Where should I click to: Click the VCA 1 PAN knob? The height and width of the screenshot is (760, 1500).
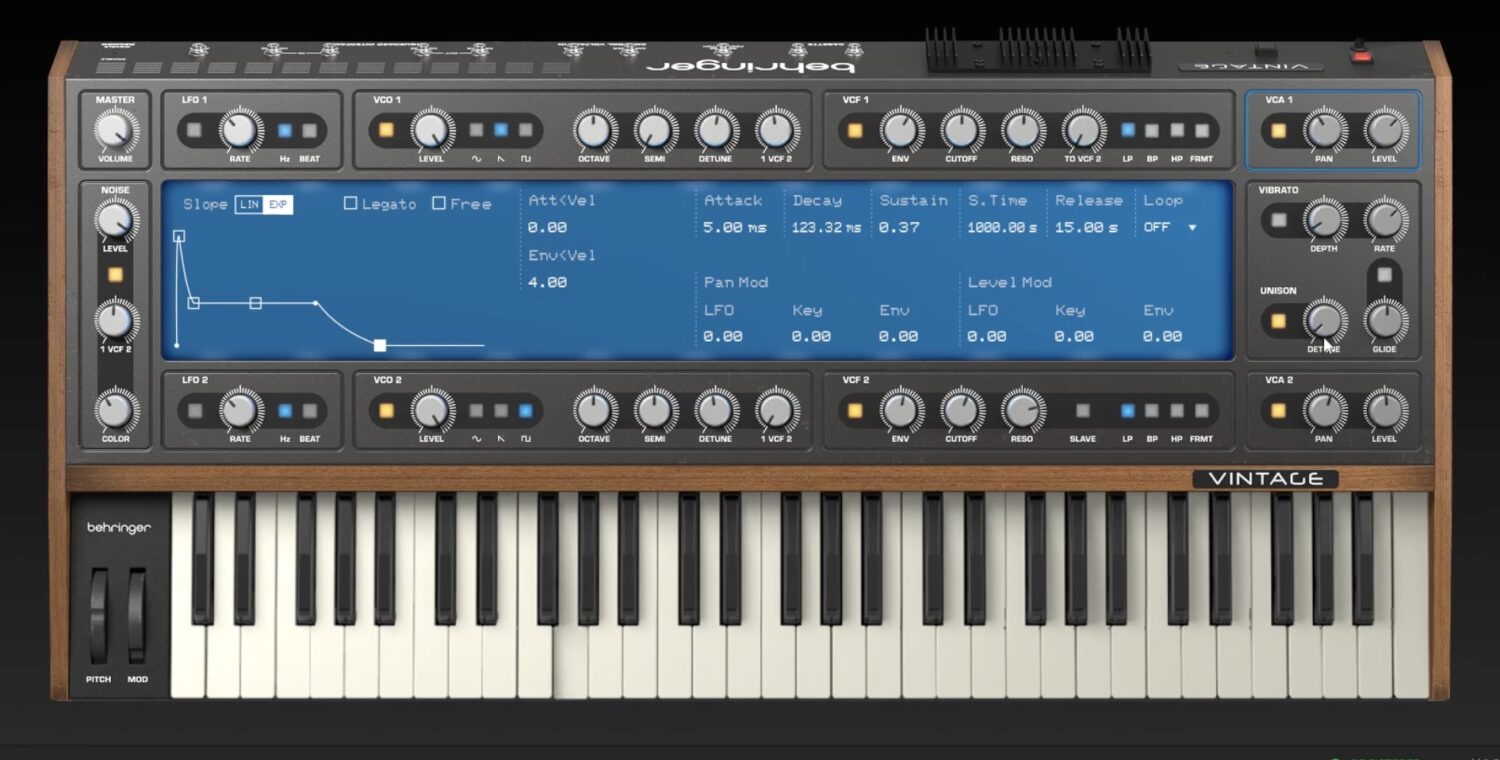(1324, 130)
